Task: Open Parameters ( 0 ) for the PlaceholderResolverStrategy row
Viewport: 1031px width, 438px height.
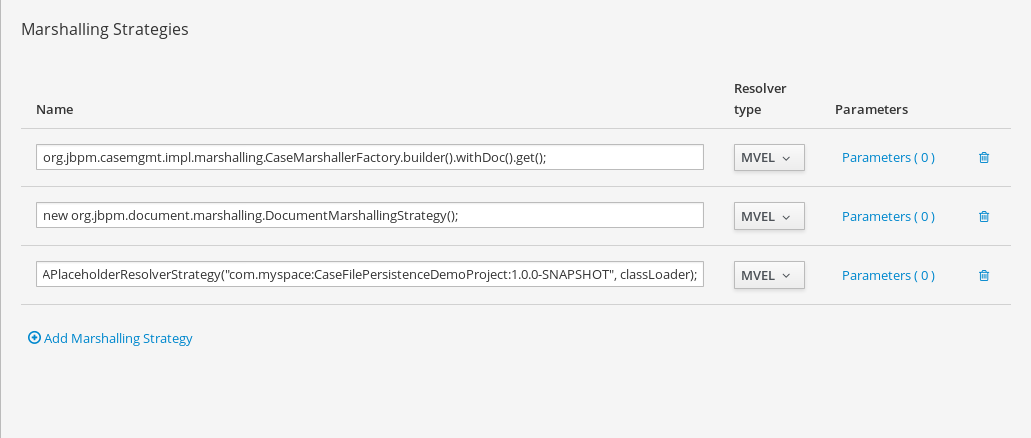Action: [x=888, y=276]
